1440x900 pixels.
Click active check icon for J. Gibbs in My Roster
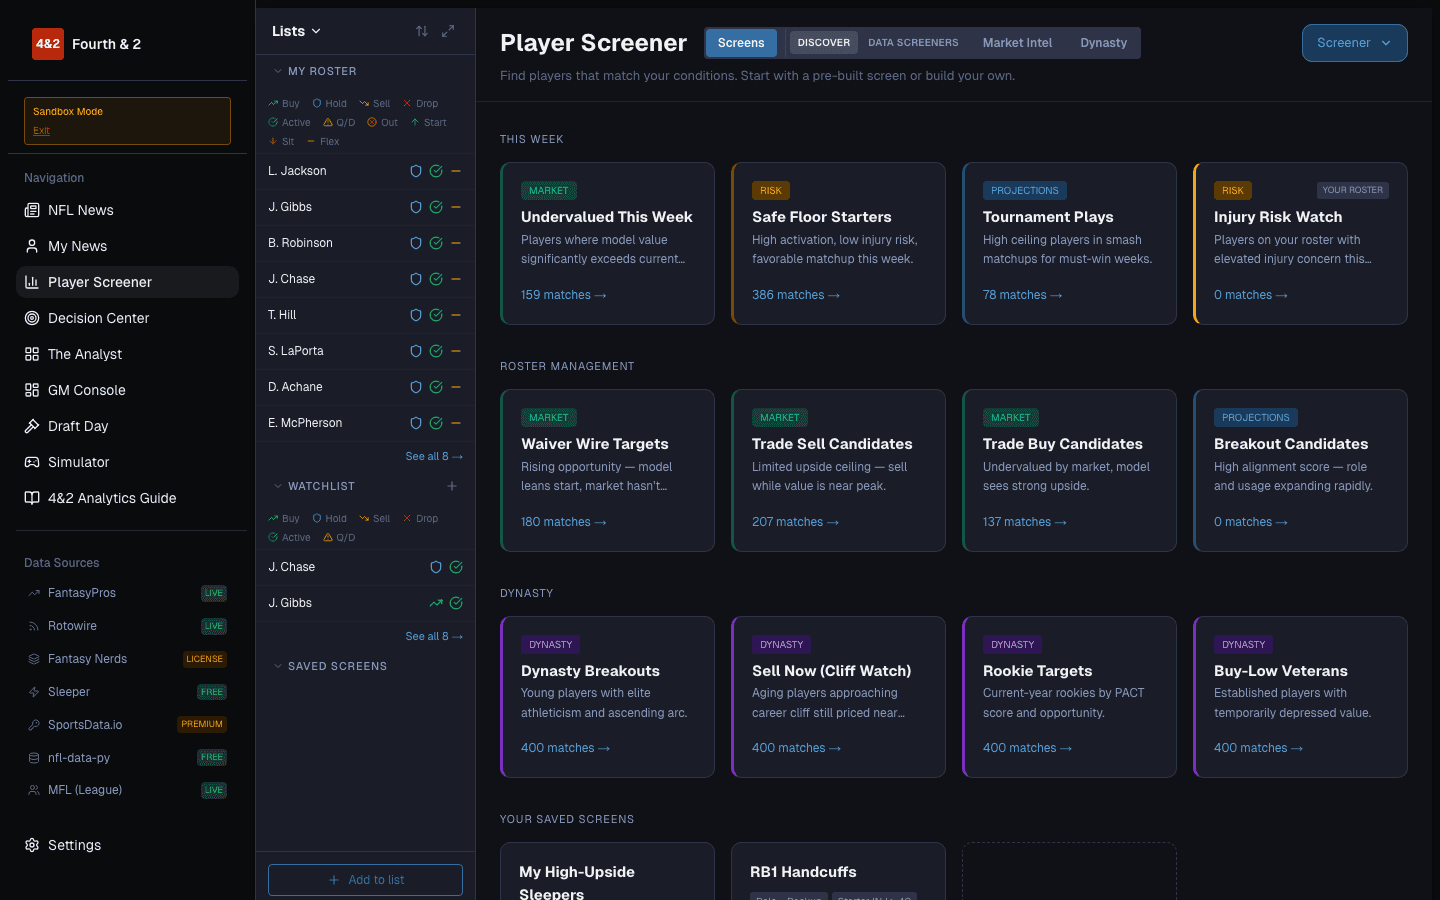[436, 207]
